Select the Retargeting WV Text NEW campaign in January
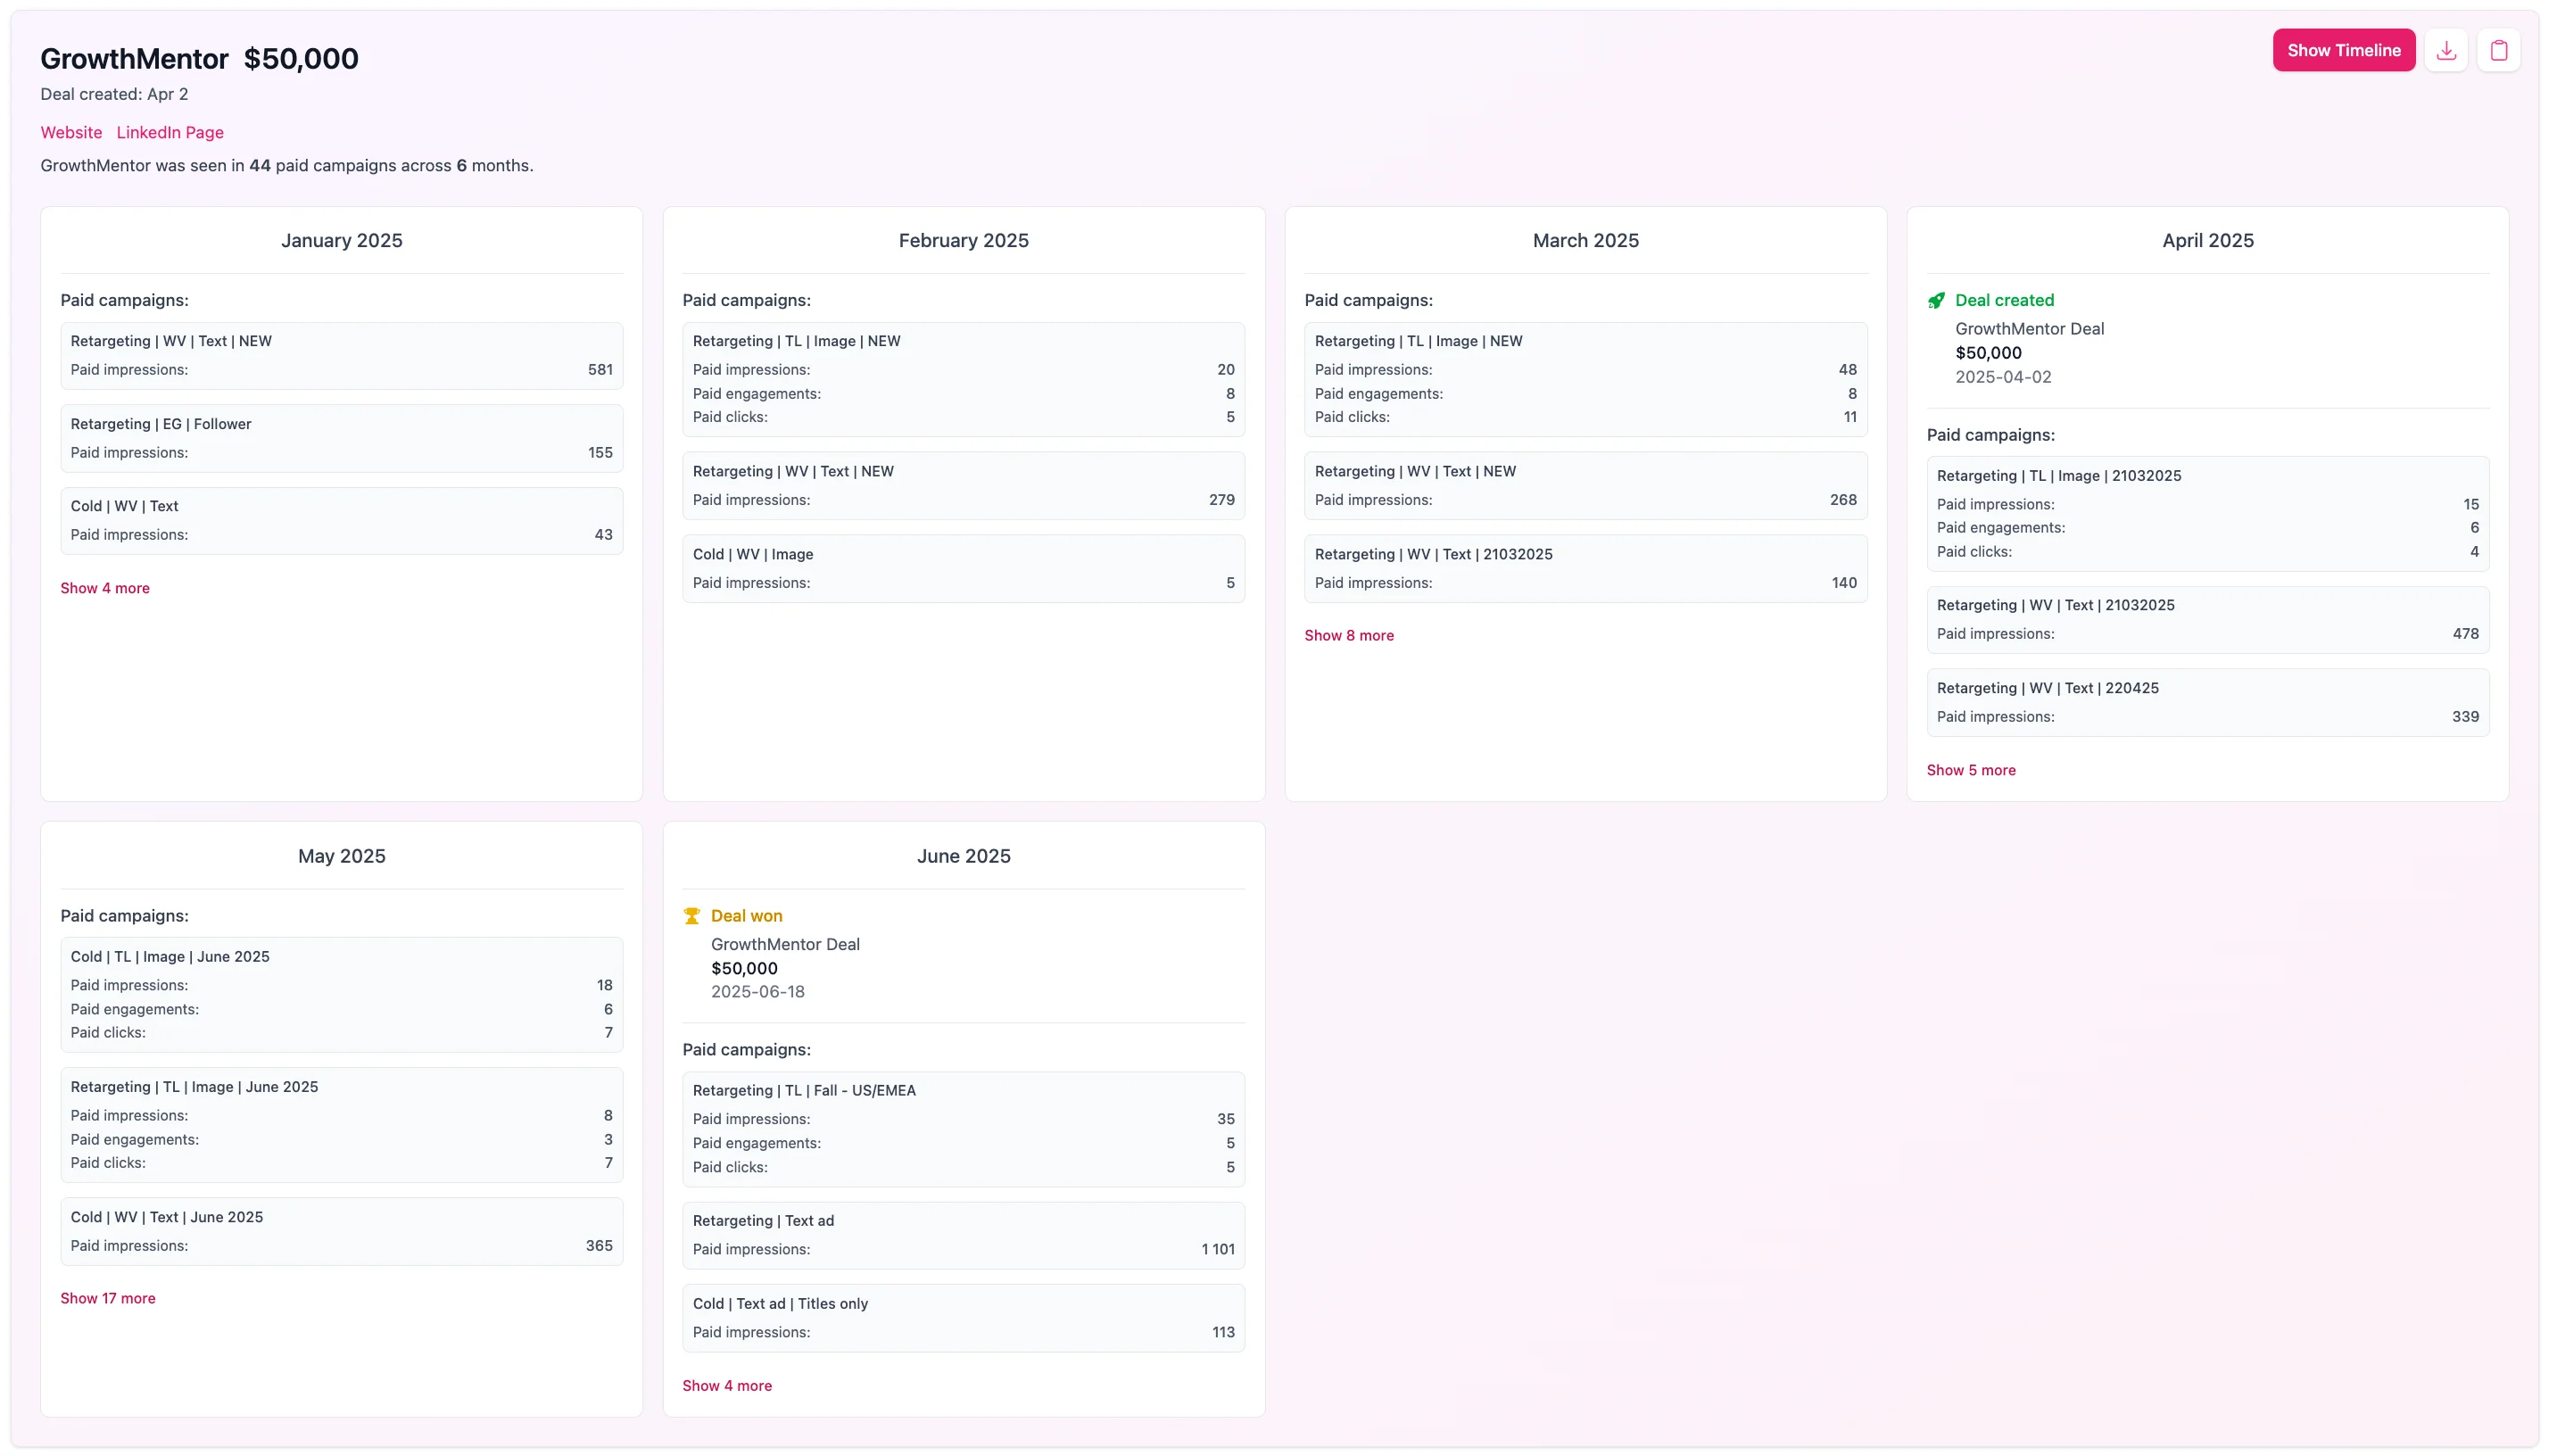The width and height of the screenshot is (2557, 1456). coord(341,355)
